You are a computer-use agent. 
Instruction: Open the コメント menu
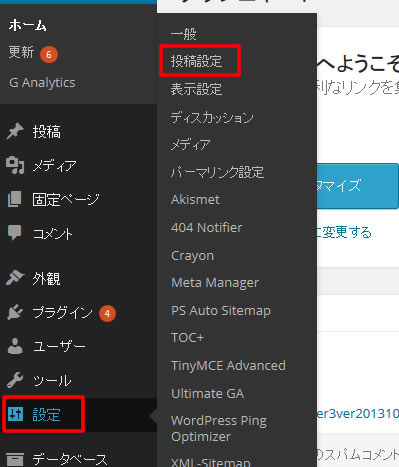[x=53, y=233]
